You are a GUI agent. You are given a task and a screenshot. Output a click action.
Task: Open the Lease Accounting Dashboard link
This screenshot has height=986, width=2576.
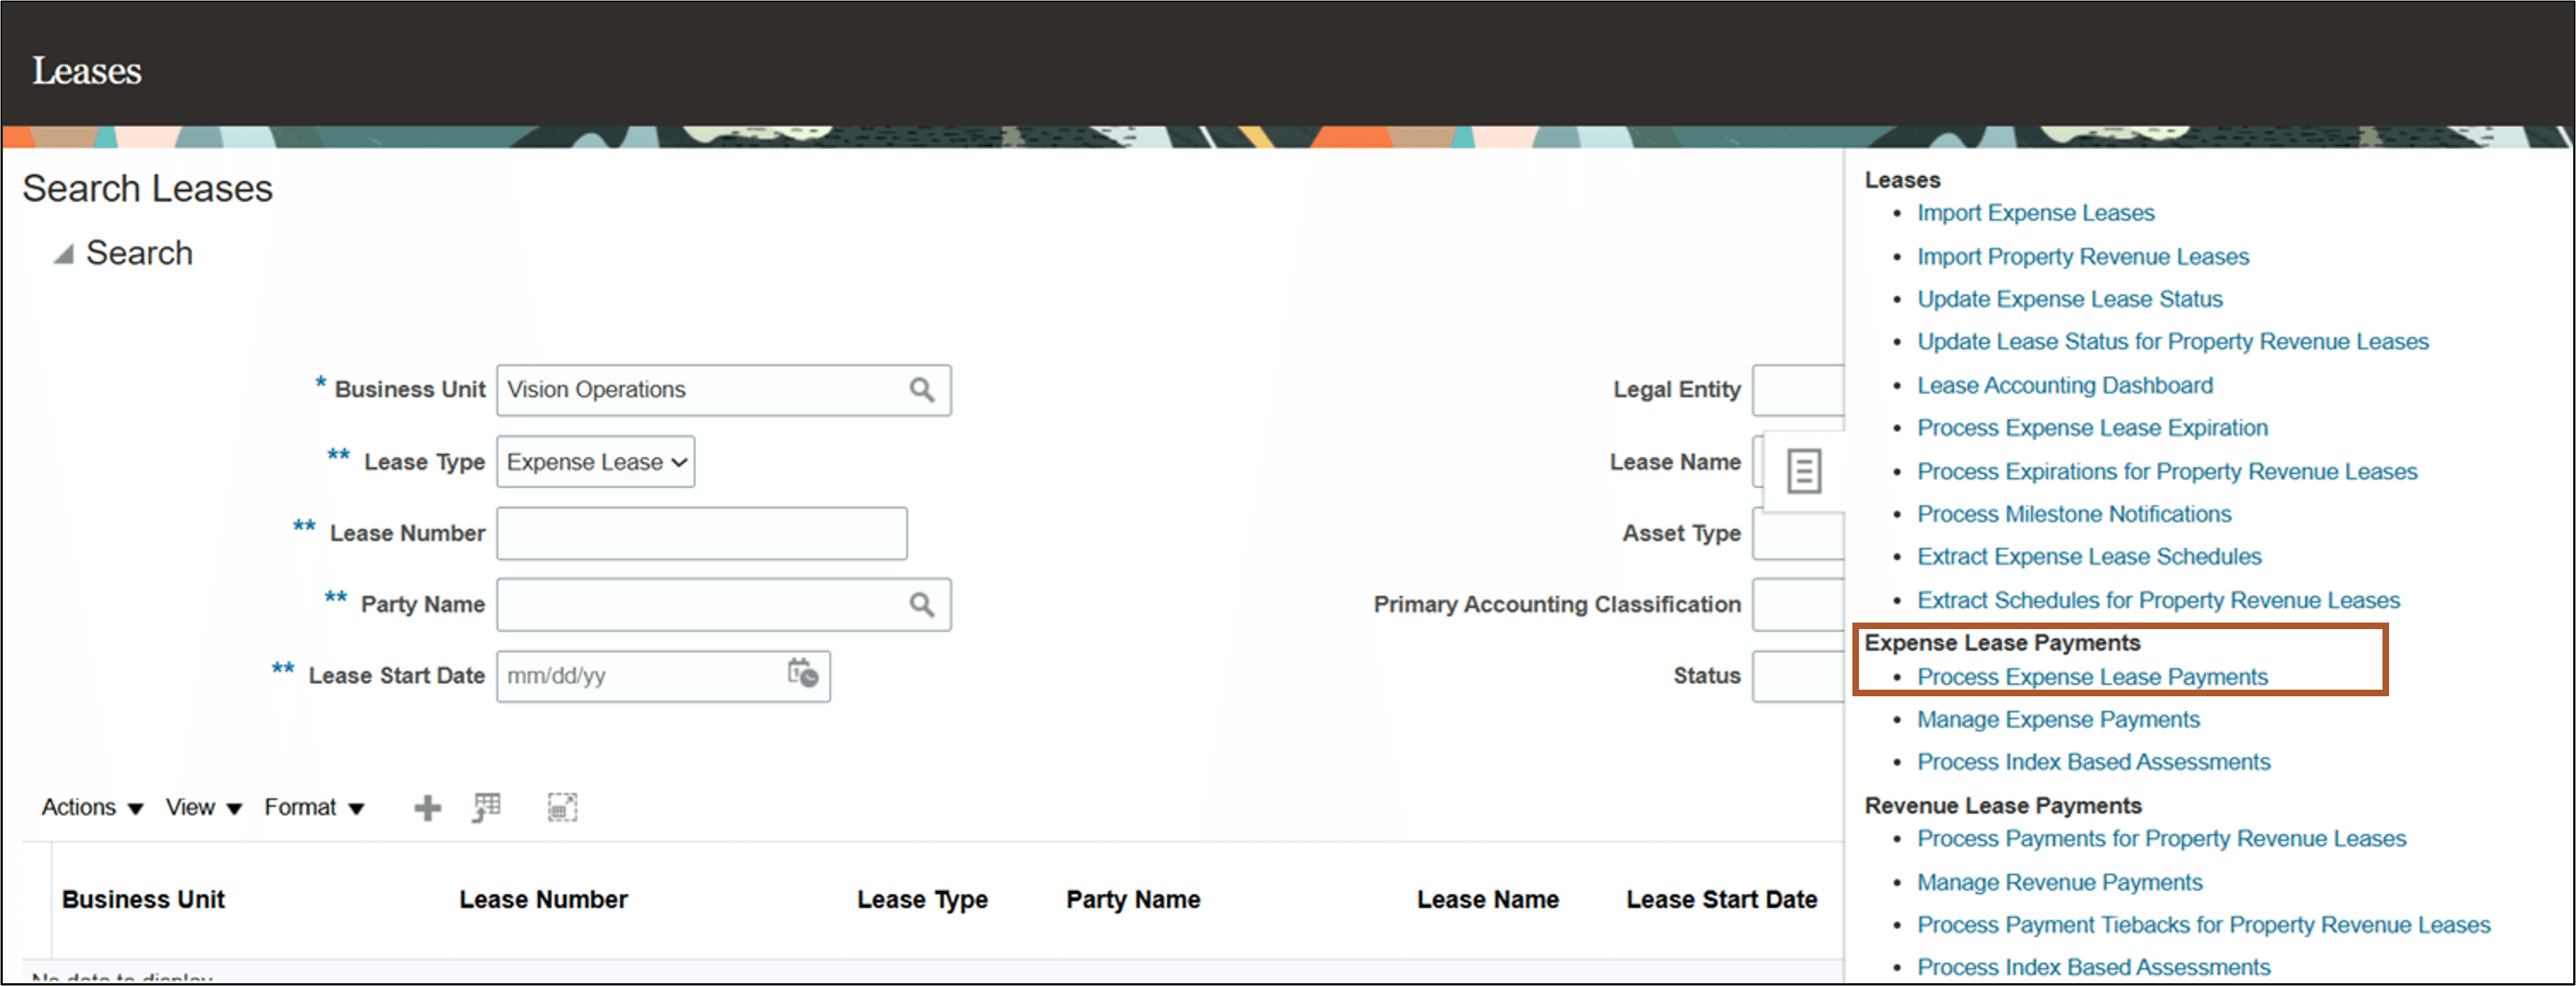(x=2064, y=385)
